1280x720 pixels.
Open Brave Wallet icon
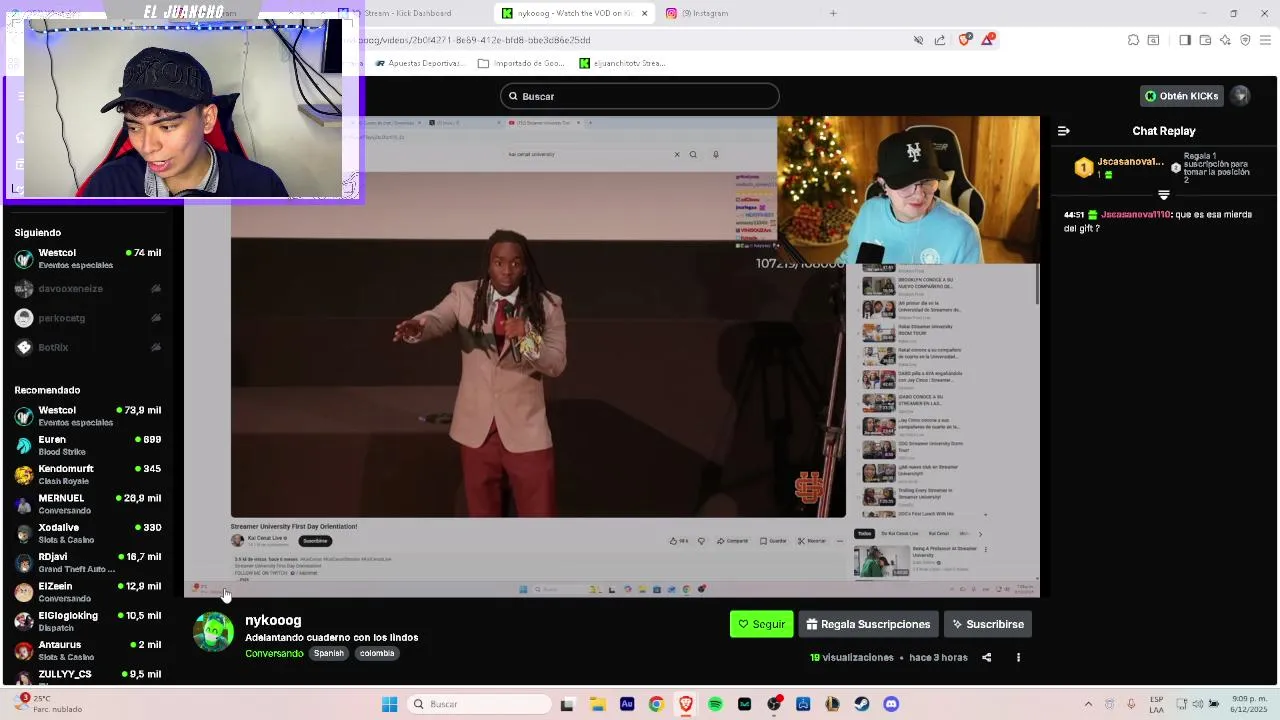click(1205, 40)
